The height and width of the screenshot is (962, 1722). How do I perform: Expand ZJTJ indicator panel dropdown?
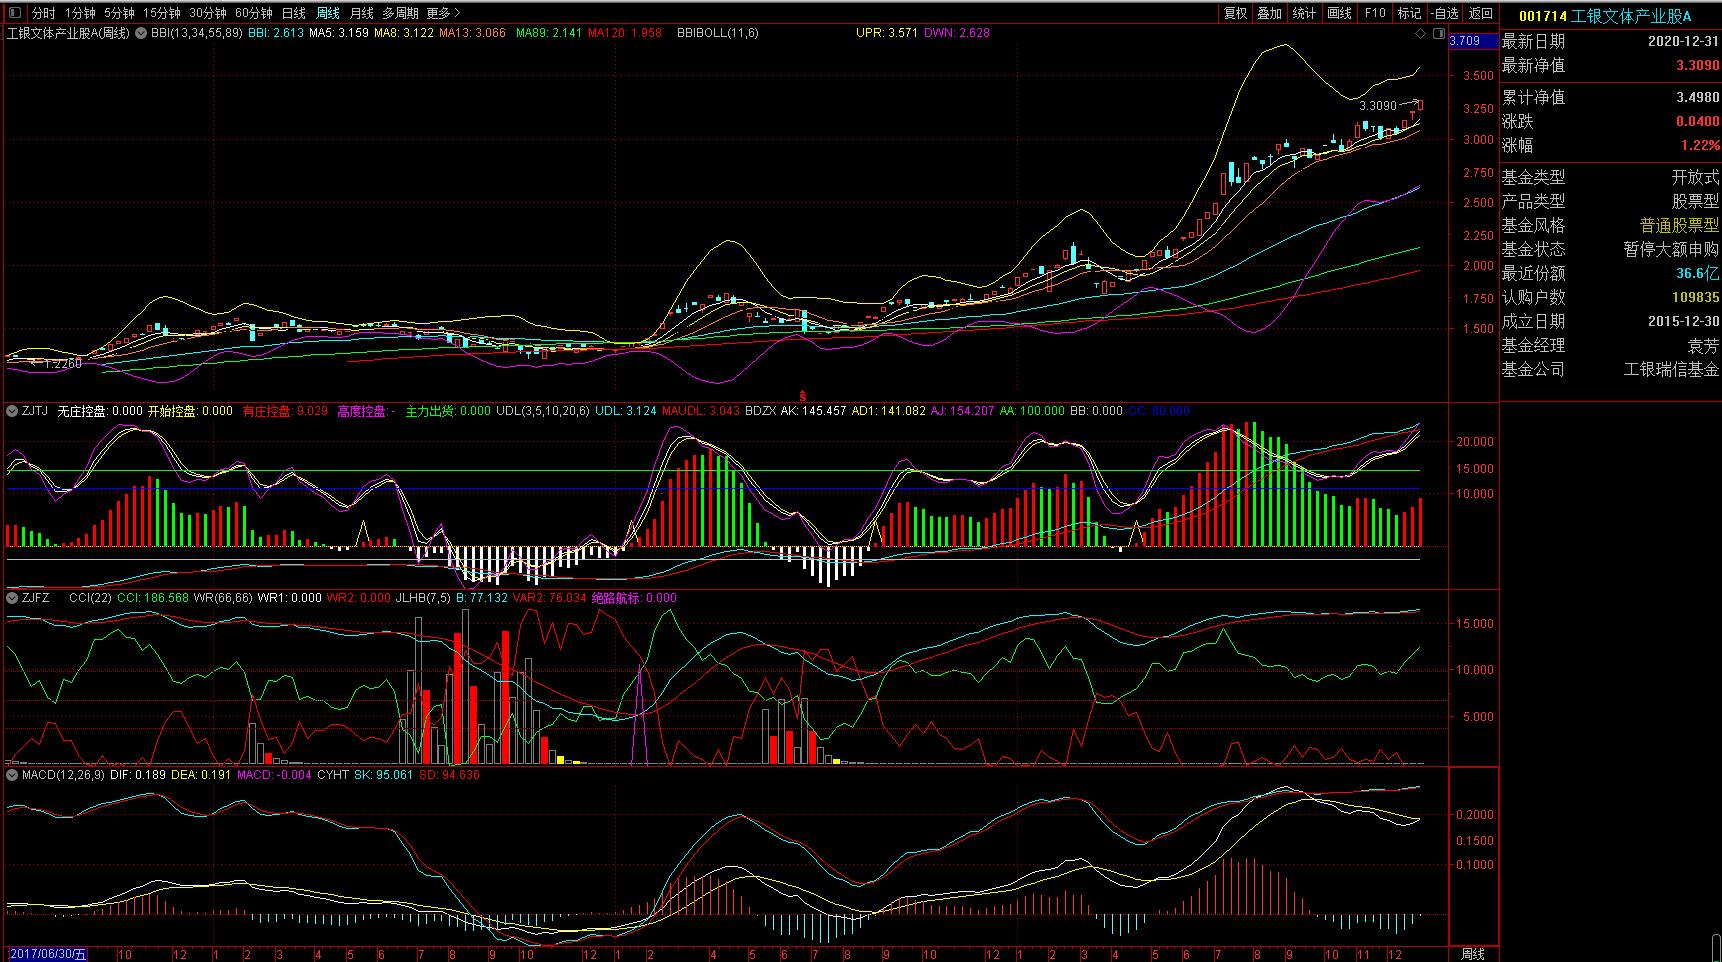12,411
